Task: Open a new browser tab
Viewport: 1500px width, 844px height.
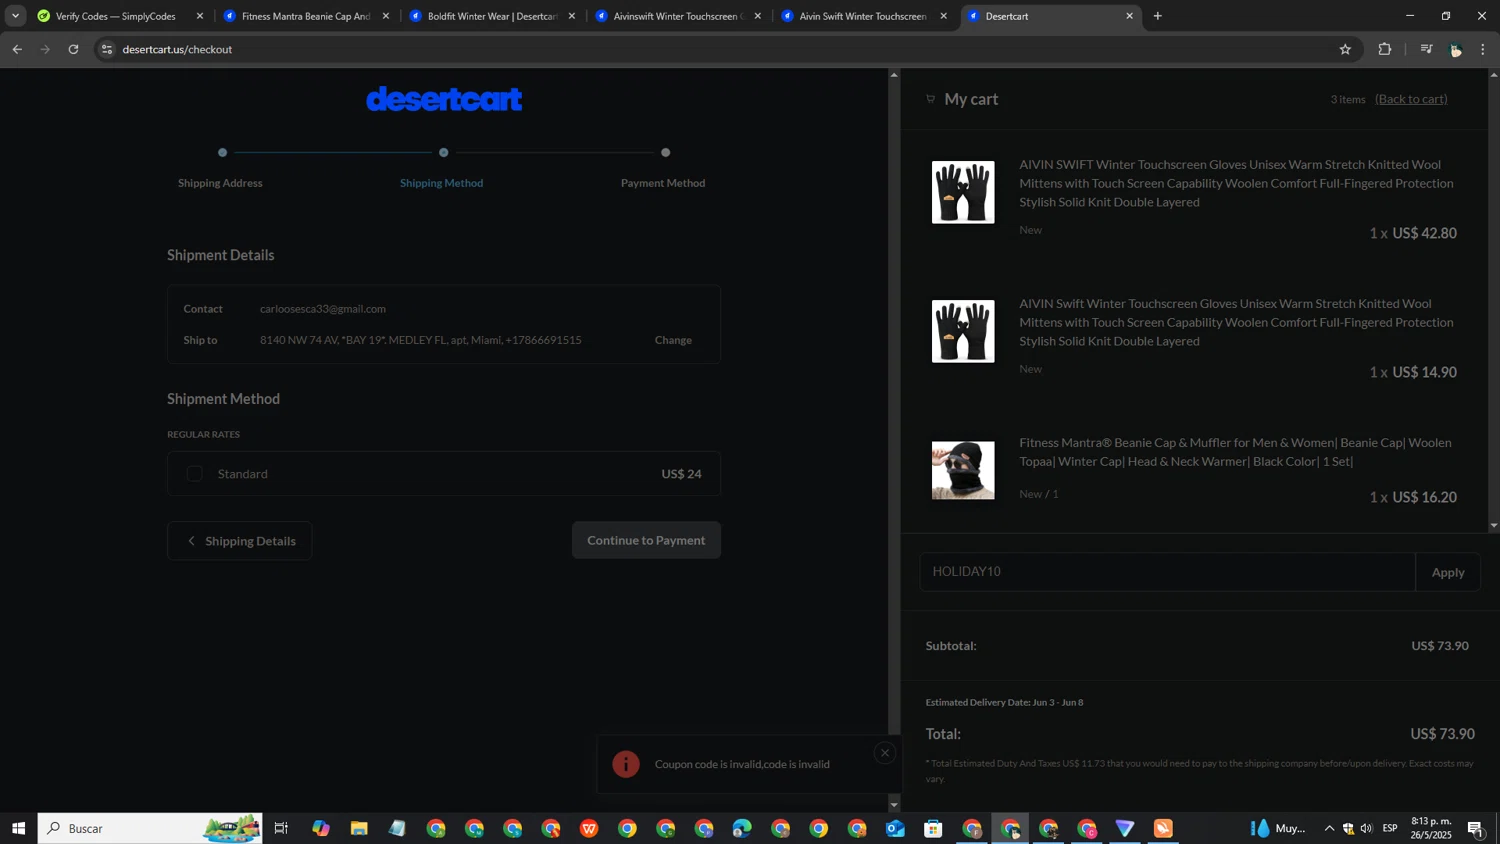Action: point(1158,16)
